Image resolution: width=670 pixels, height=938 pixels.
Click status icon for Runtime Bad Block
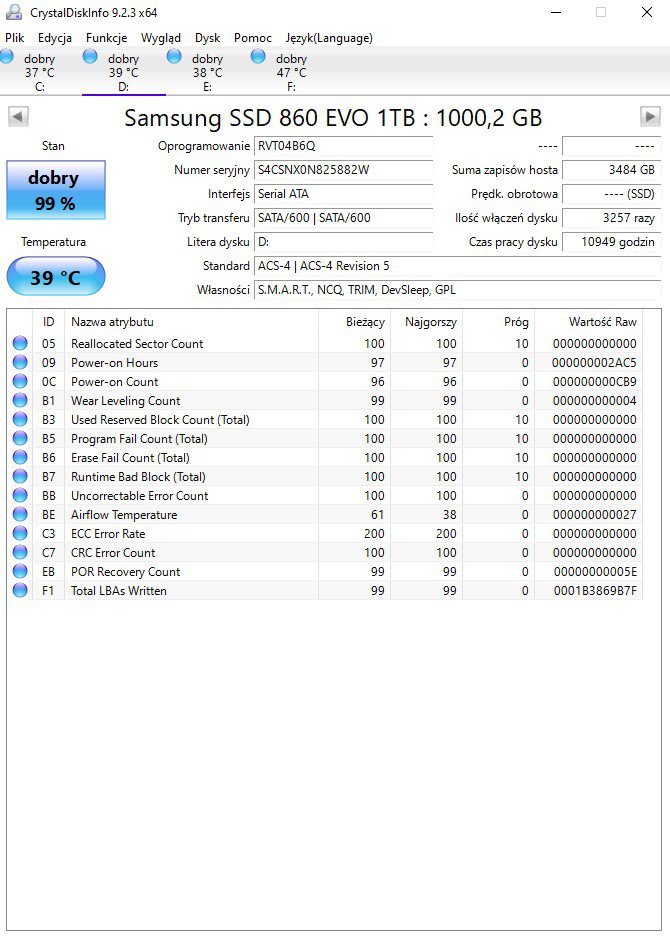[x=20, y=476]
